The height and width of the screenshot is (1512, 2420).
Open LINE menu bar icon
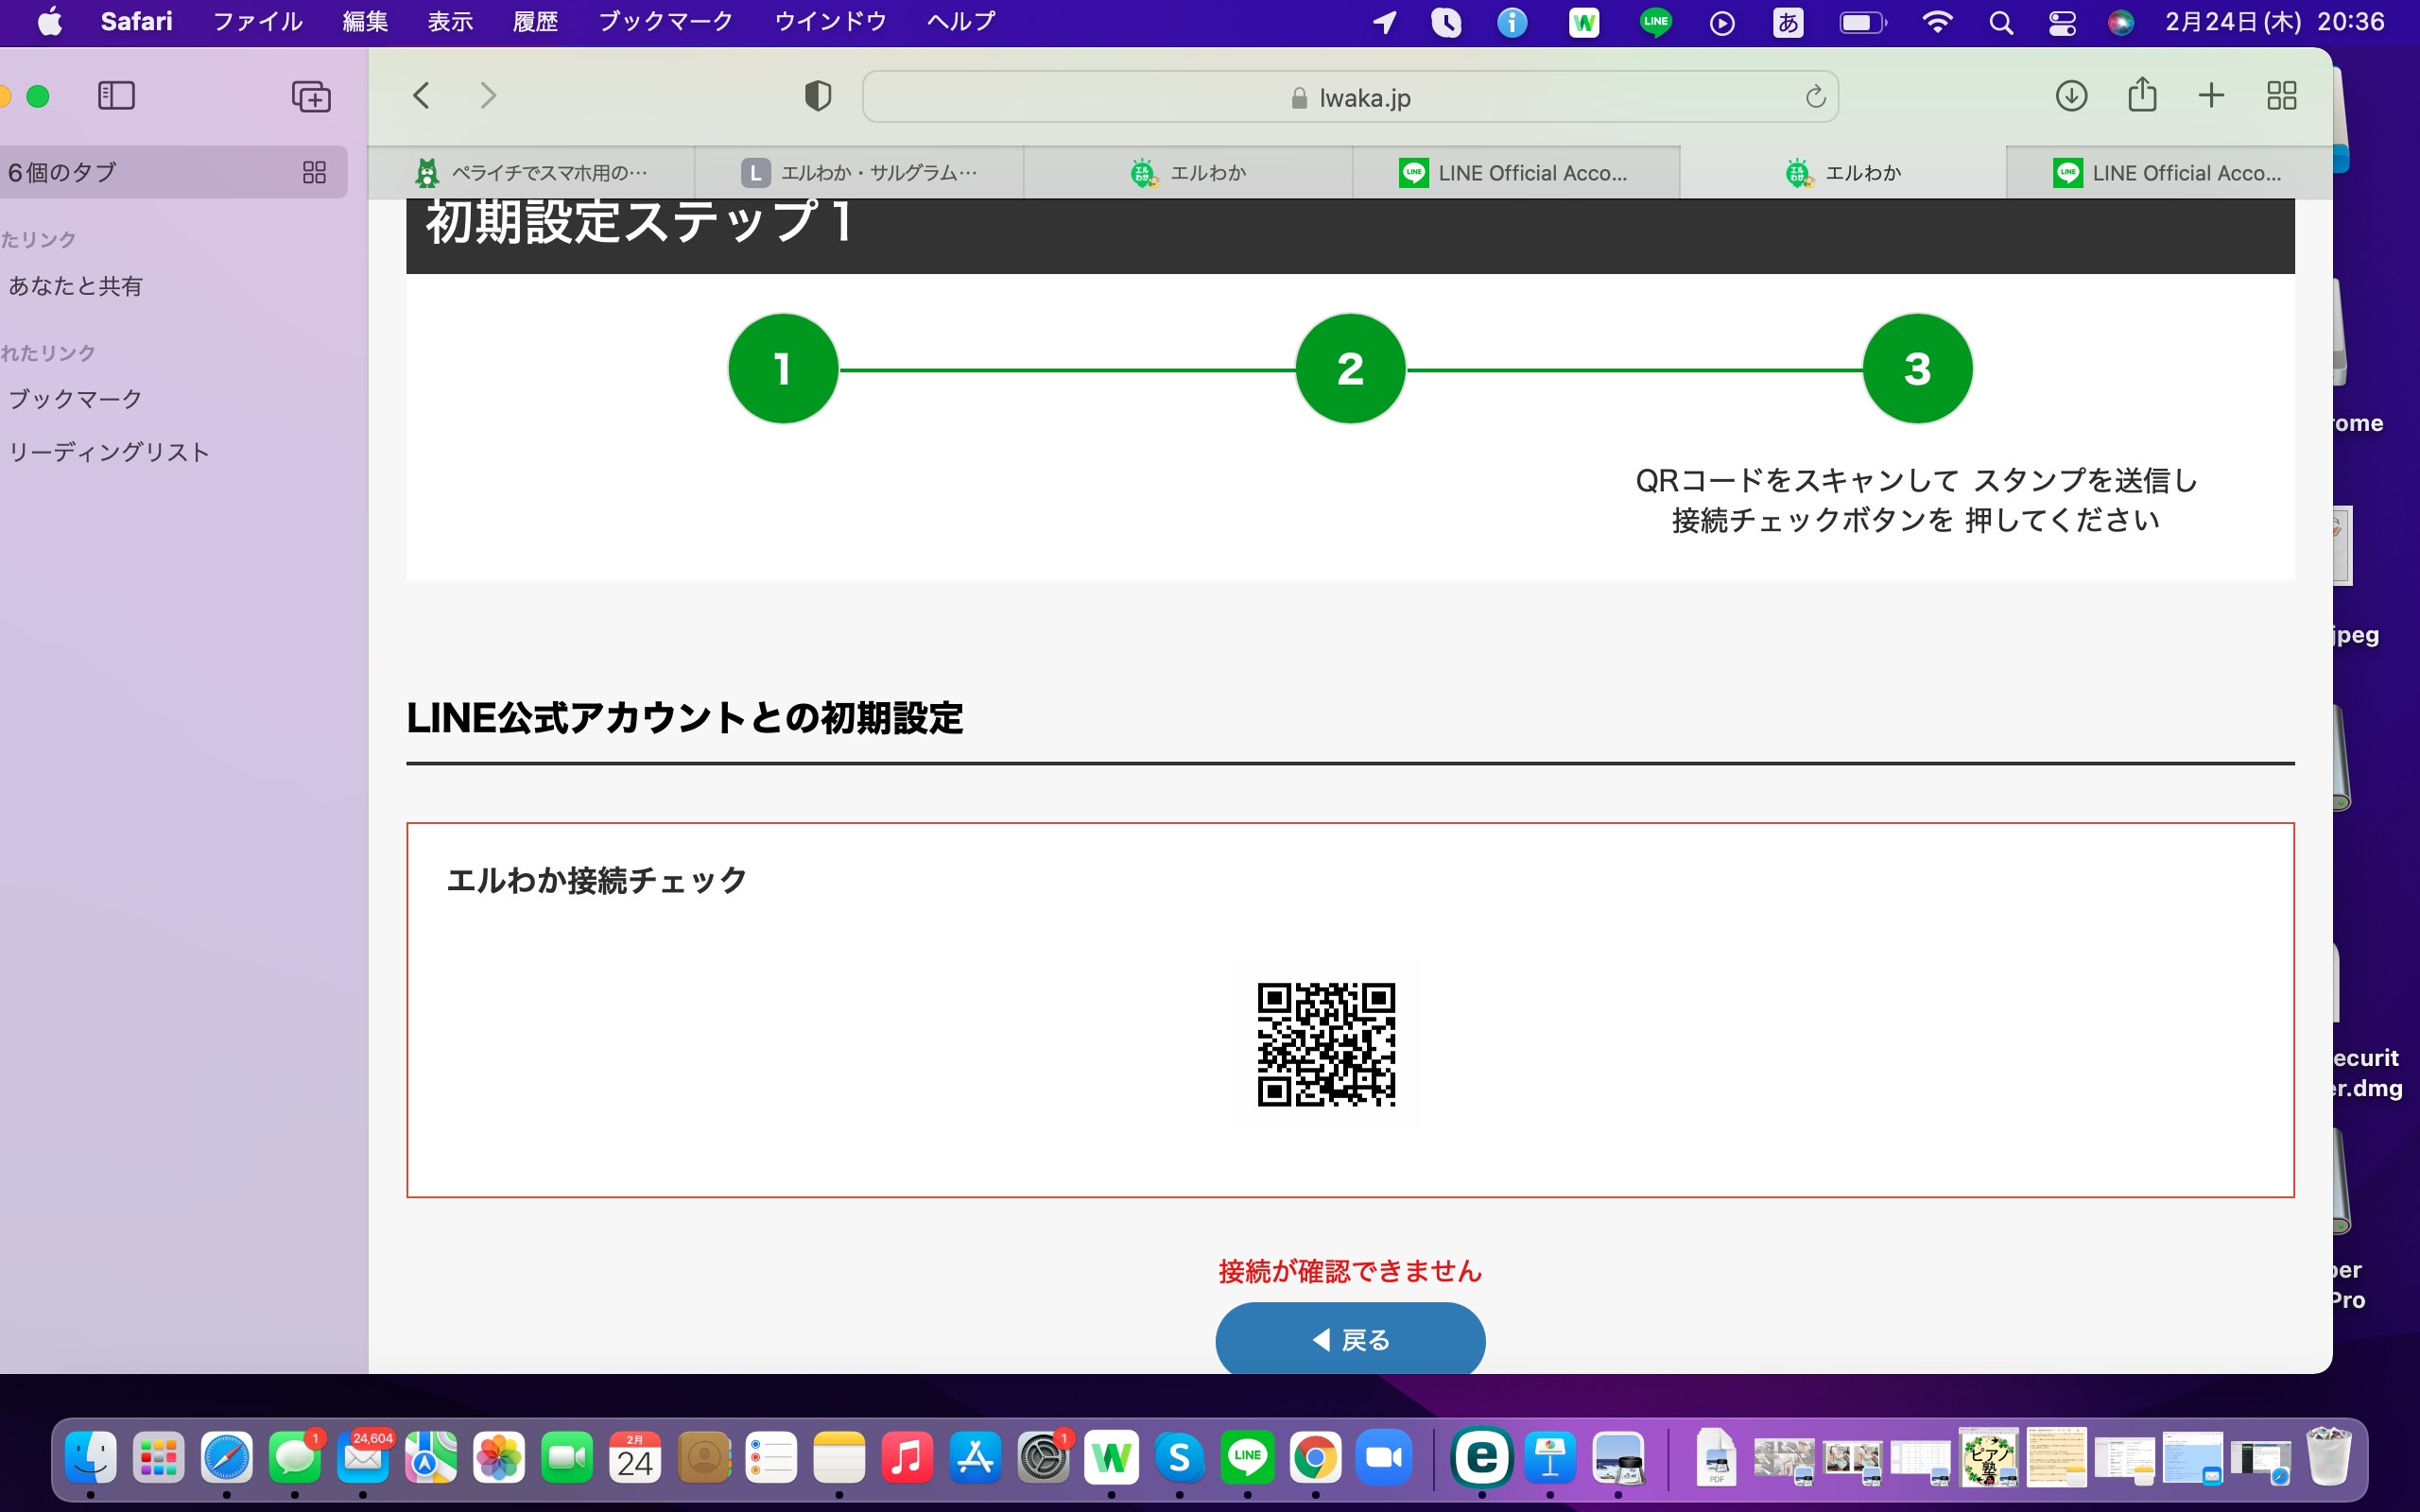(x=1656, y=22)
